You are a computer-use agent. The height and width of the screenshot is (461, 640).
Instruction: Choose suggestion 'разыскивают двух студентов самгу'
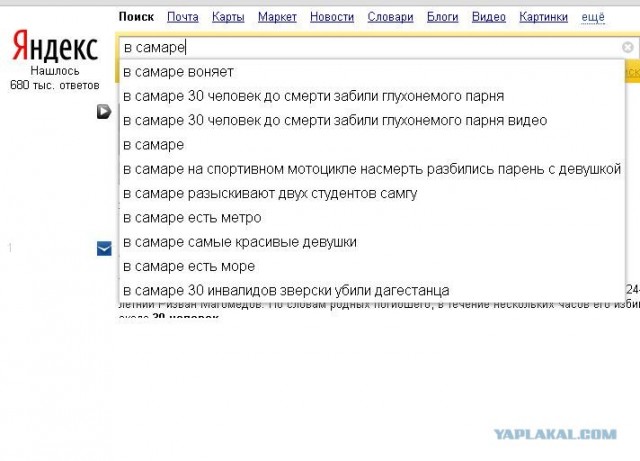pyautogui.click(x=372, y=194)
